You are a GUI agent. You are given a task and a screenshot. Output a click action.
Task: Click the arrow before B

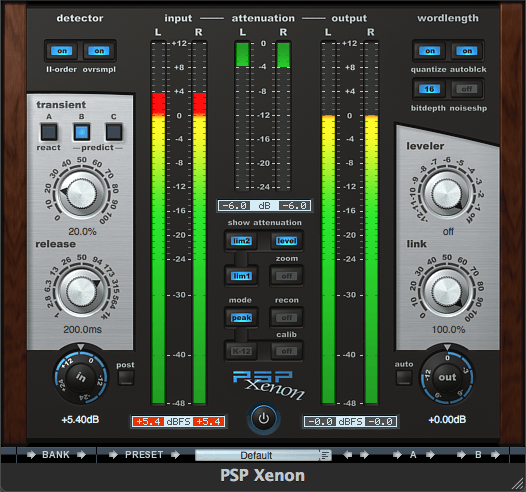click(461, 455)
